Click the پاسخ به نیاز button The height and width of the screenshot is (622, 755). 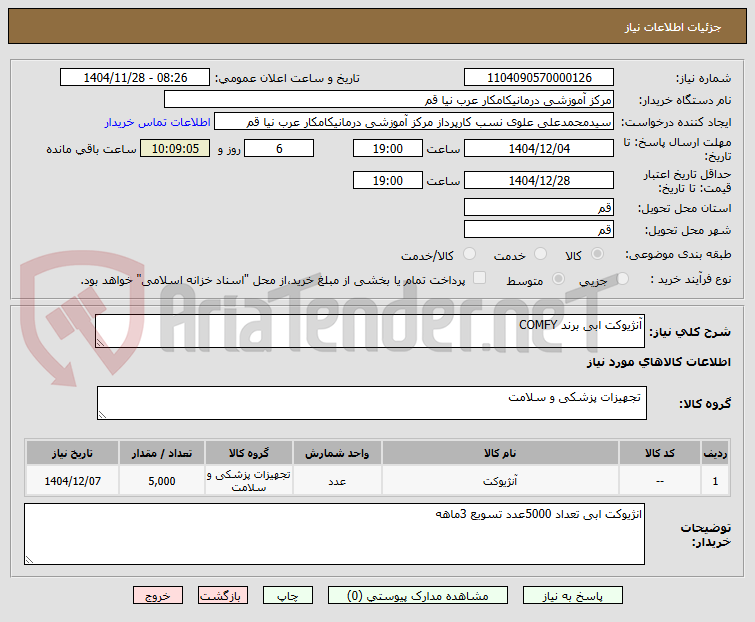tap(573, 595)
